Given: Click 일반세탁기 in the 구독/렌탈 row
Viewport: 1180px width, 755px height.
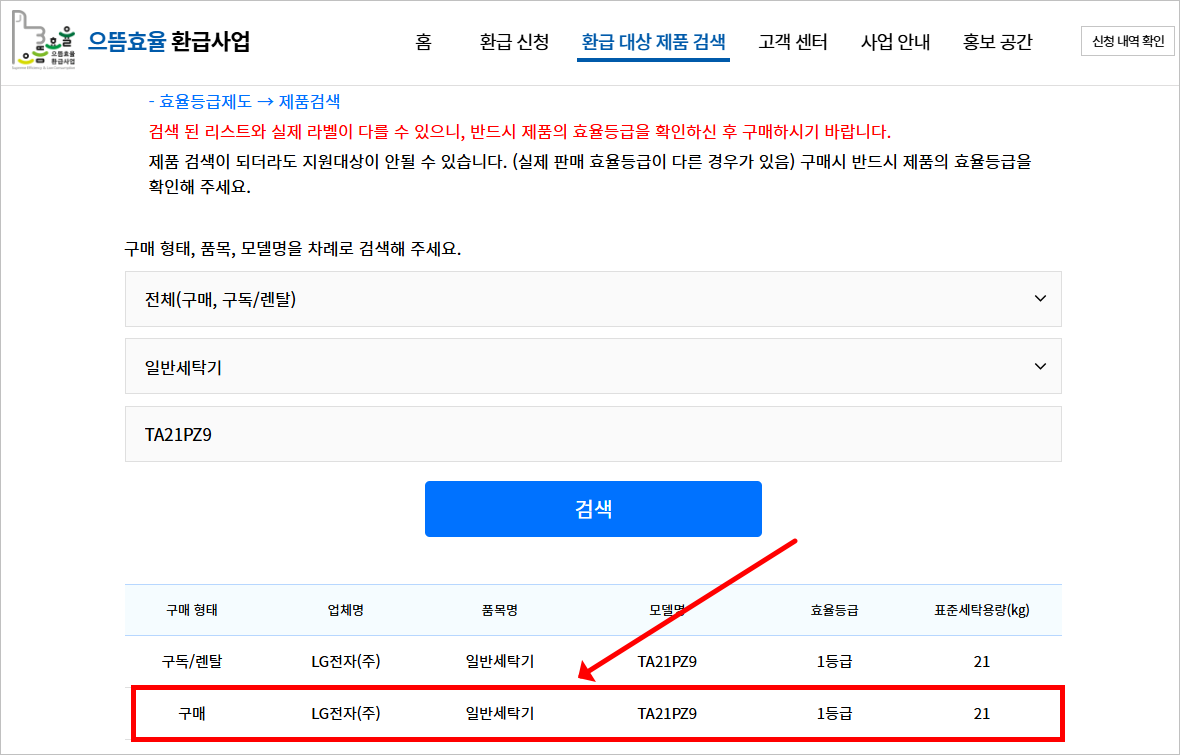Looking at the screenshot, I should [500, 662].
